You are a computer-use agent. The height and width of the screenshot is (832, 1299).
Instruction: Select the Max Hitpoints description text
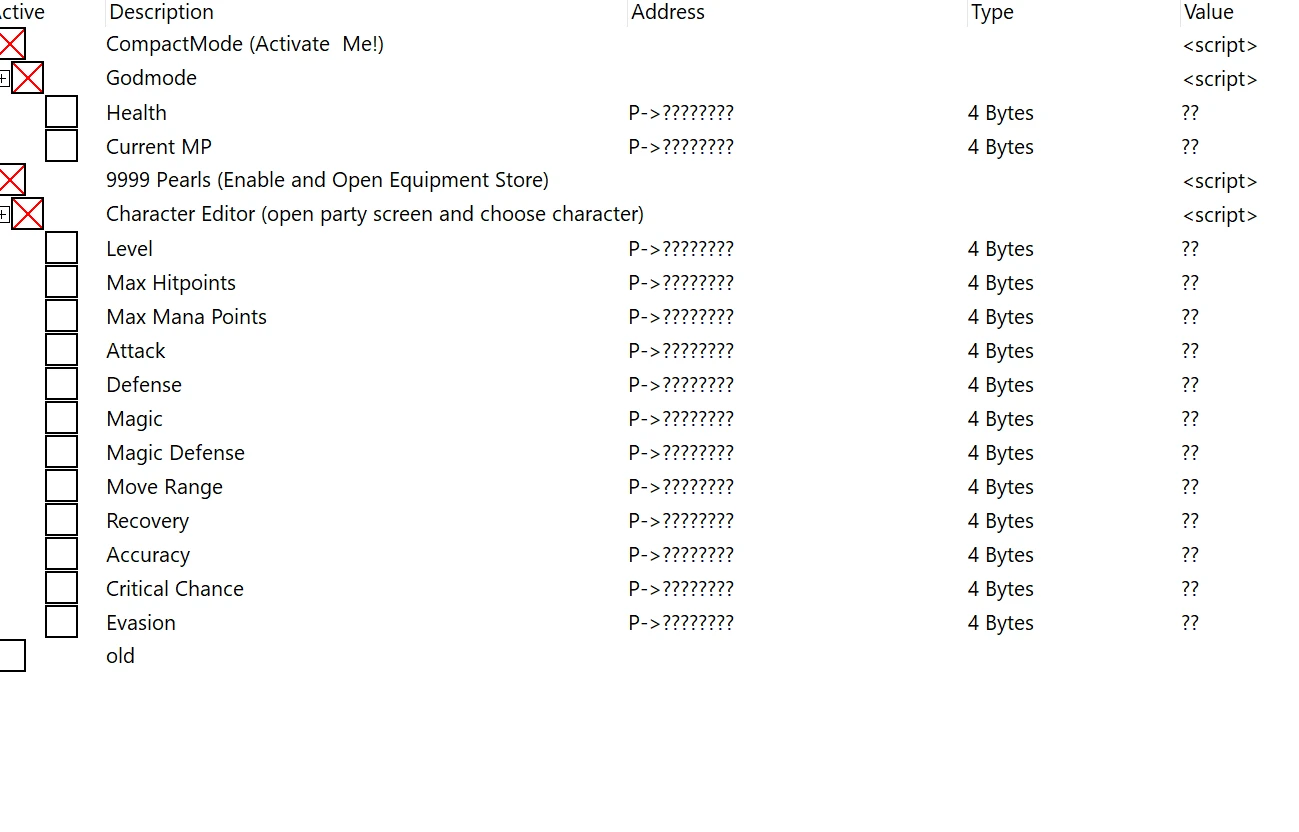click(171, 282)
